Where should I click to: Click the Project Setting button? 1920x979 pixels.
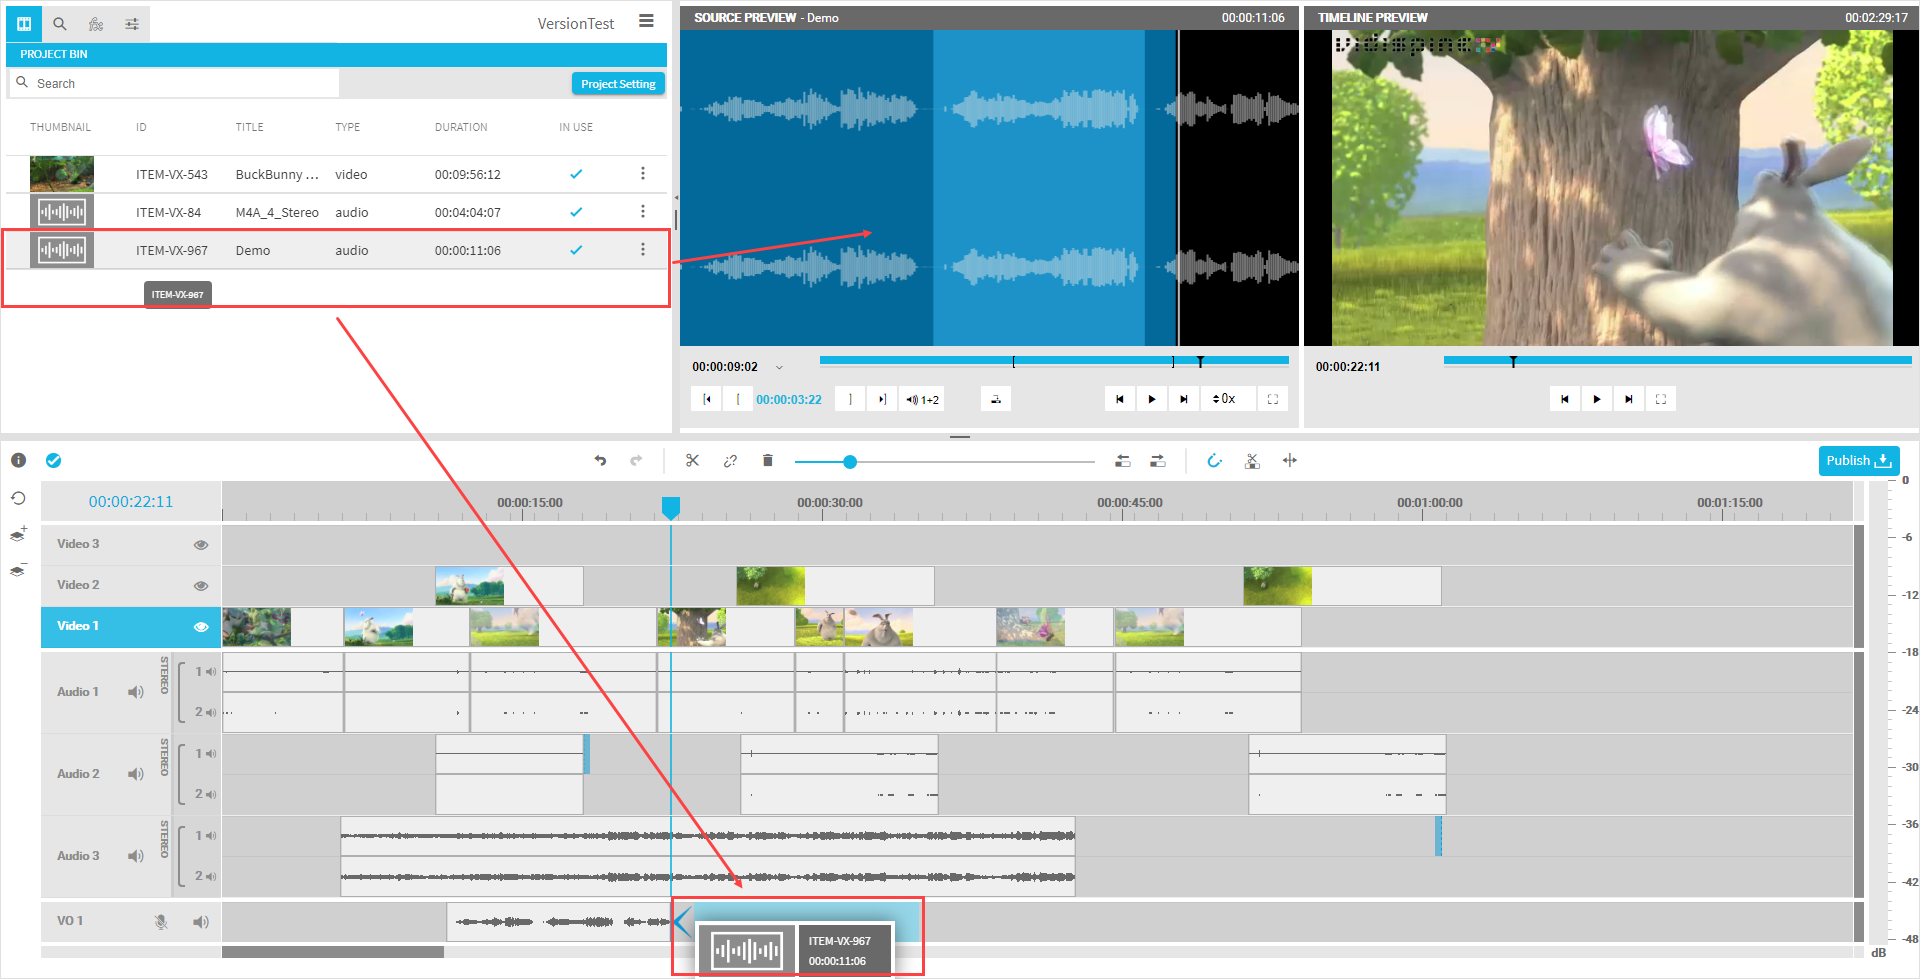[x=618, y=84]
